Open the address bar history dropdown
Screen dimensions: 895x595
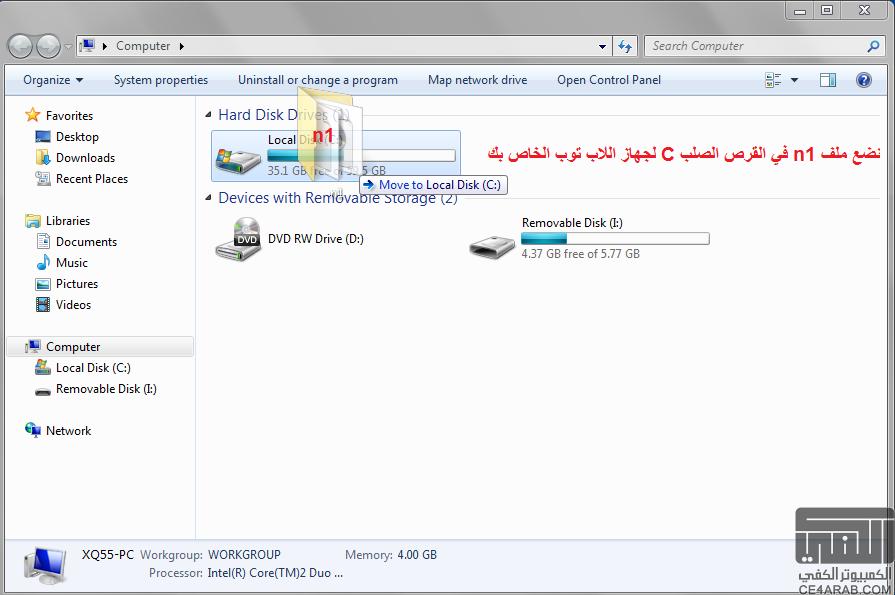point(601,46)
